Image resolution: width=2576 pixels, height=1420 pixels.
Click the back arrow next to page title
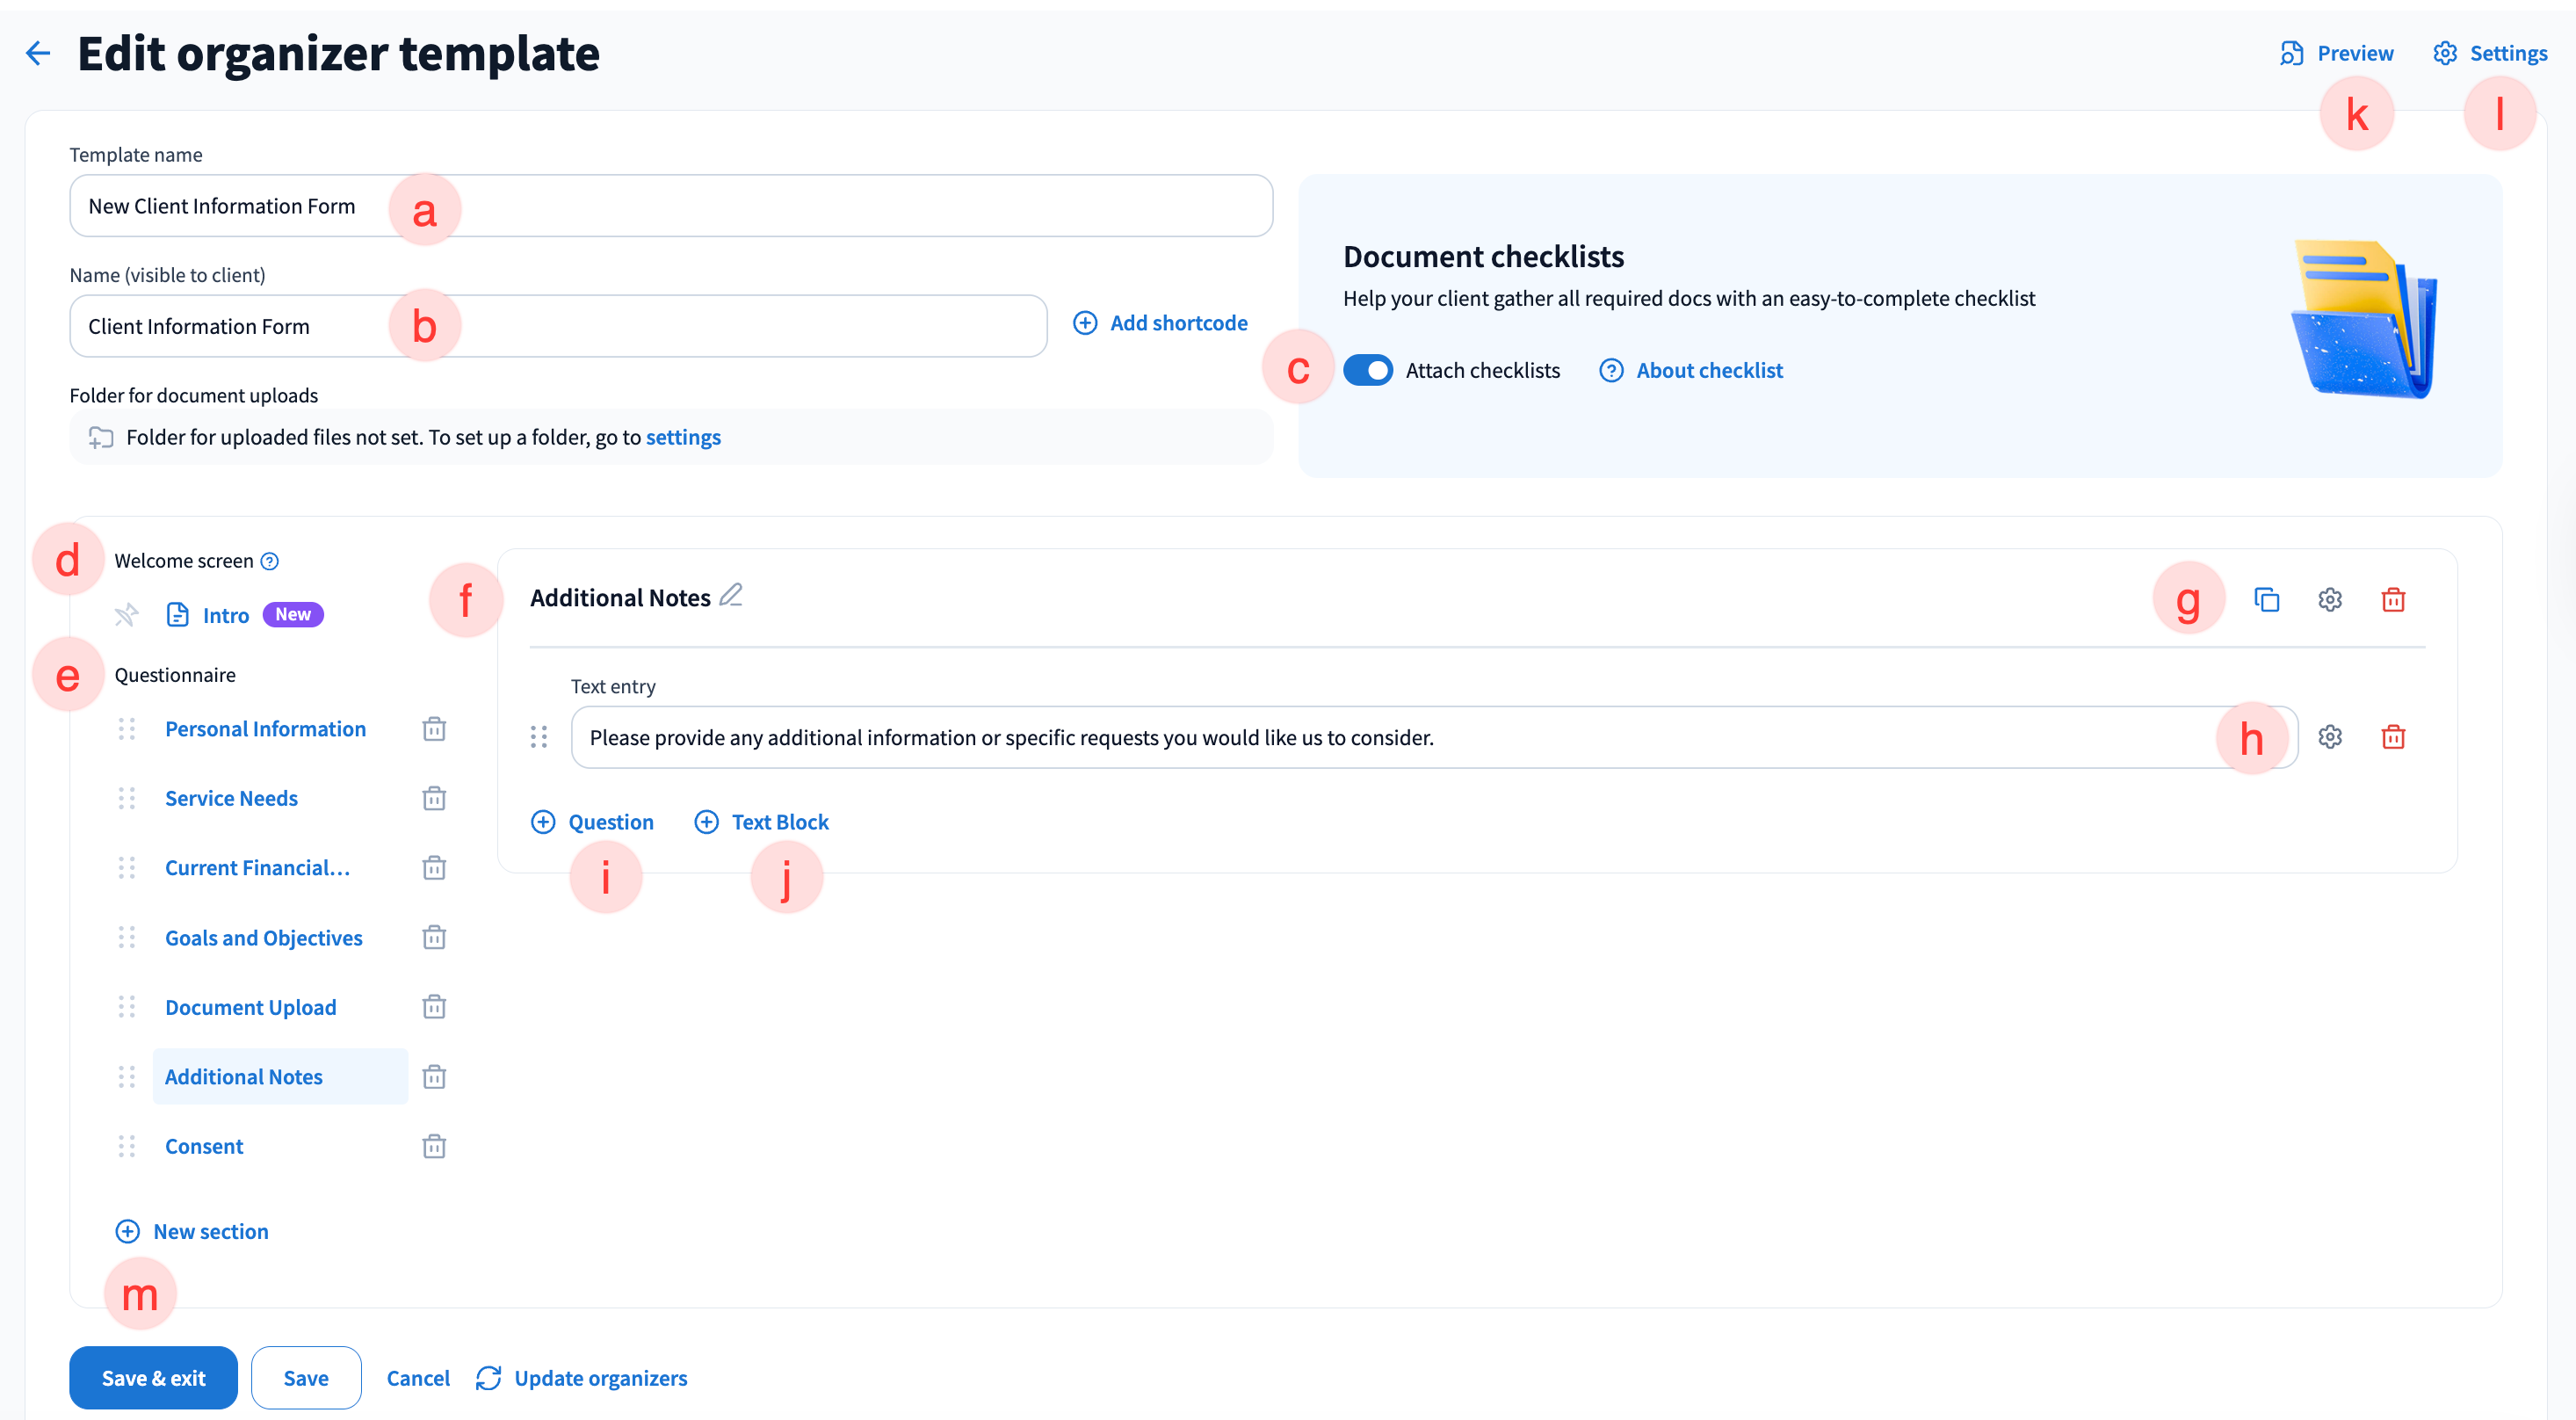point(37,53)
